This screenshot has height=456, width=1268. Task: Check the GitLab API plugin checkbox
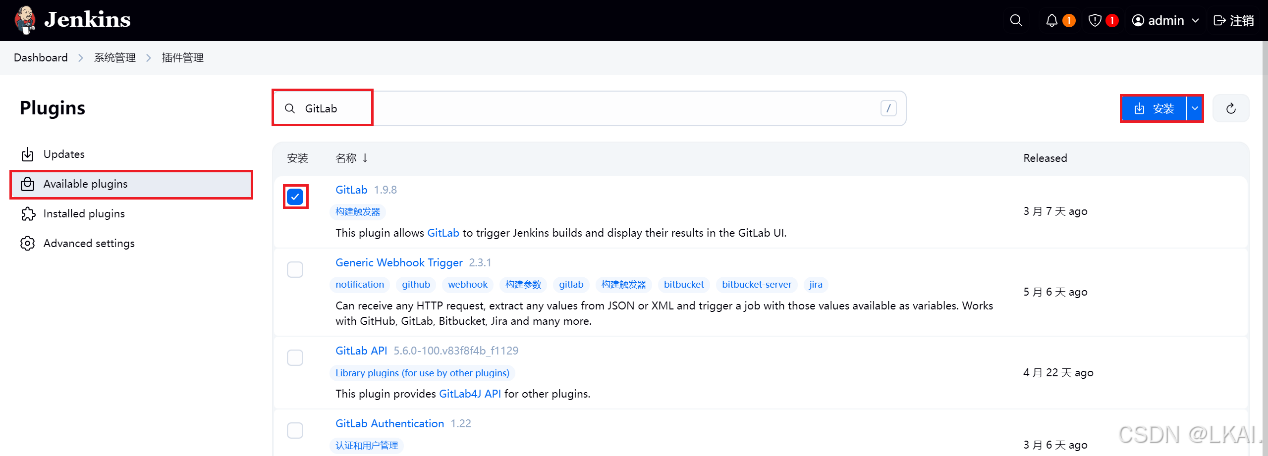(295, 358)
